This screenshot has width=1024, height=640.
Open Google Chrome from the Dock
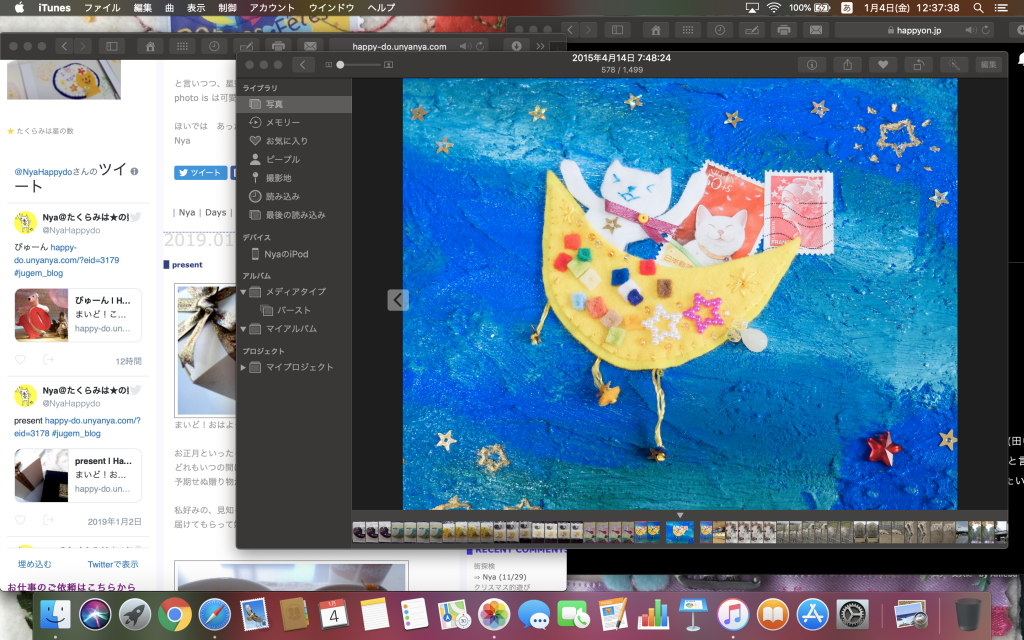174,615
